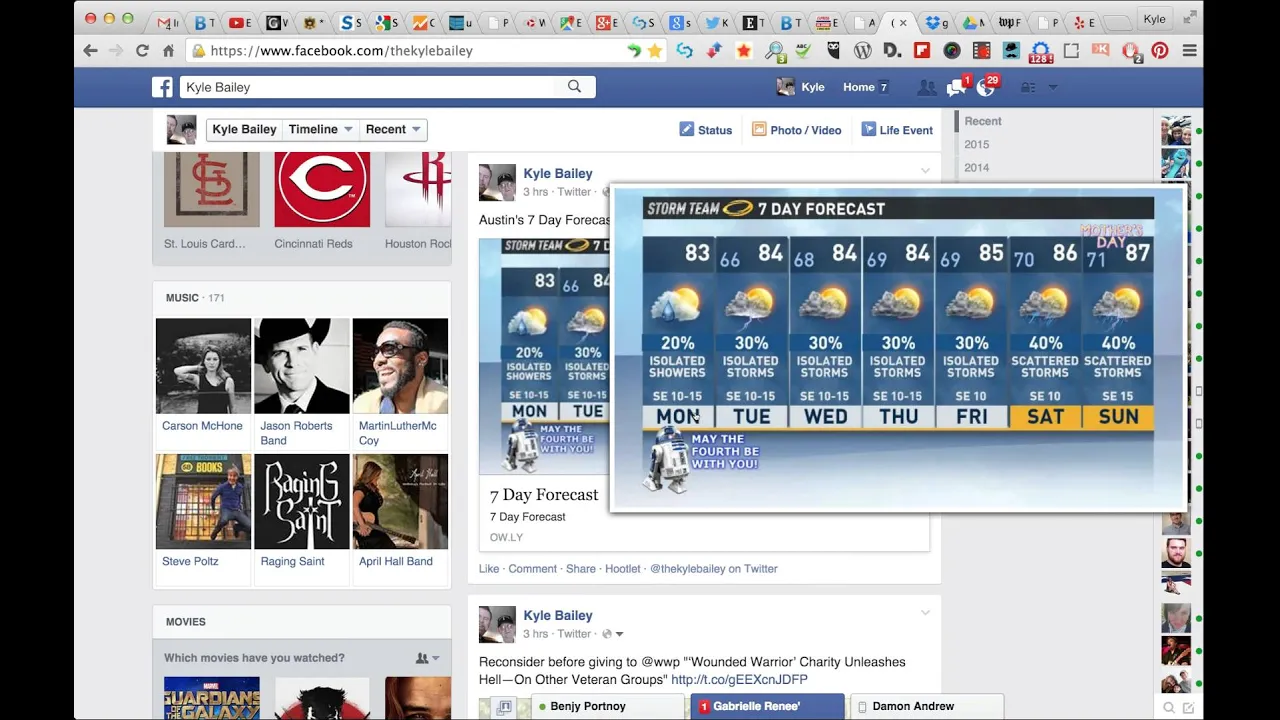Click the spell-check ABC extension icon
The width and height of the screenshot is (1280, 720).
[803, 51]
